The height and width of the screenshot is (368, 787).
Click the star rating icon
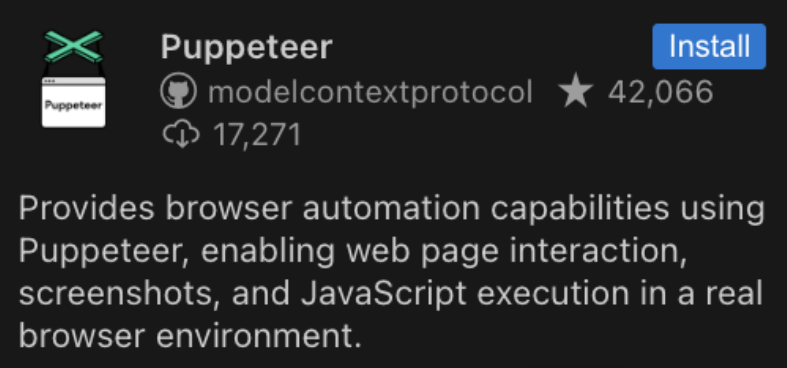tap(575, 92)
